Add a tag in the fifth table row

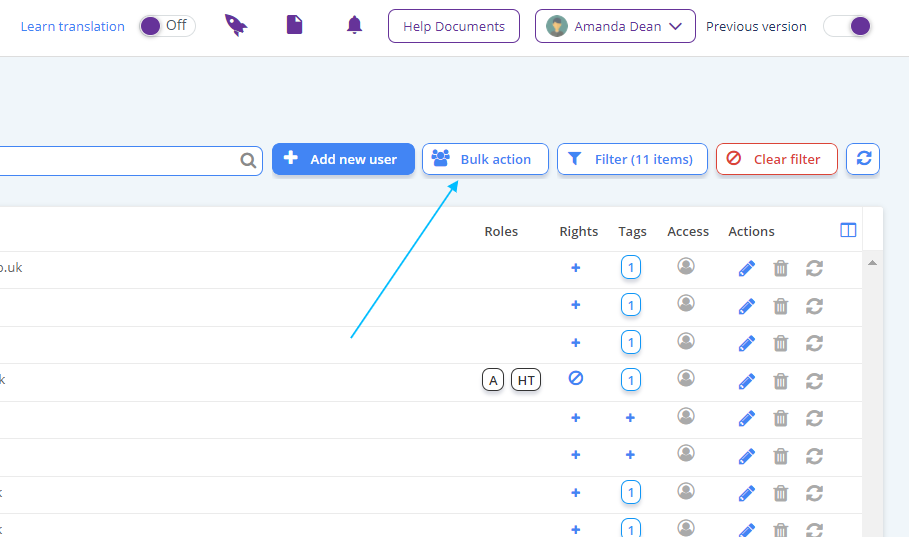coord(630,418)
